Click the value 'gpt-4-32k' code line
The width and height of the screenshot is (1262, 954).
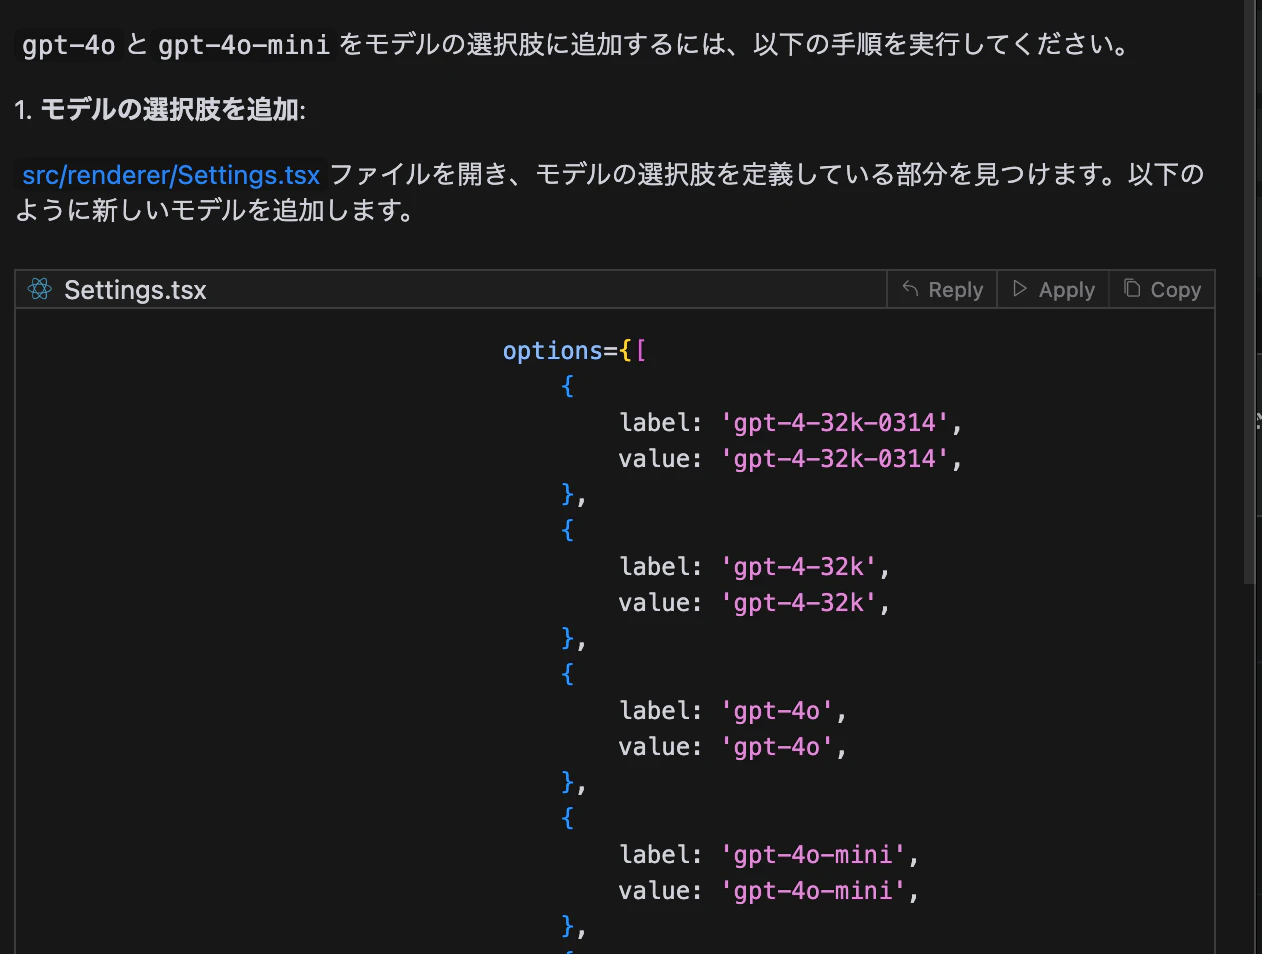(x=754, y=603)
